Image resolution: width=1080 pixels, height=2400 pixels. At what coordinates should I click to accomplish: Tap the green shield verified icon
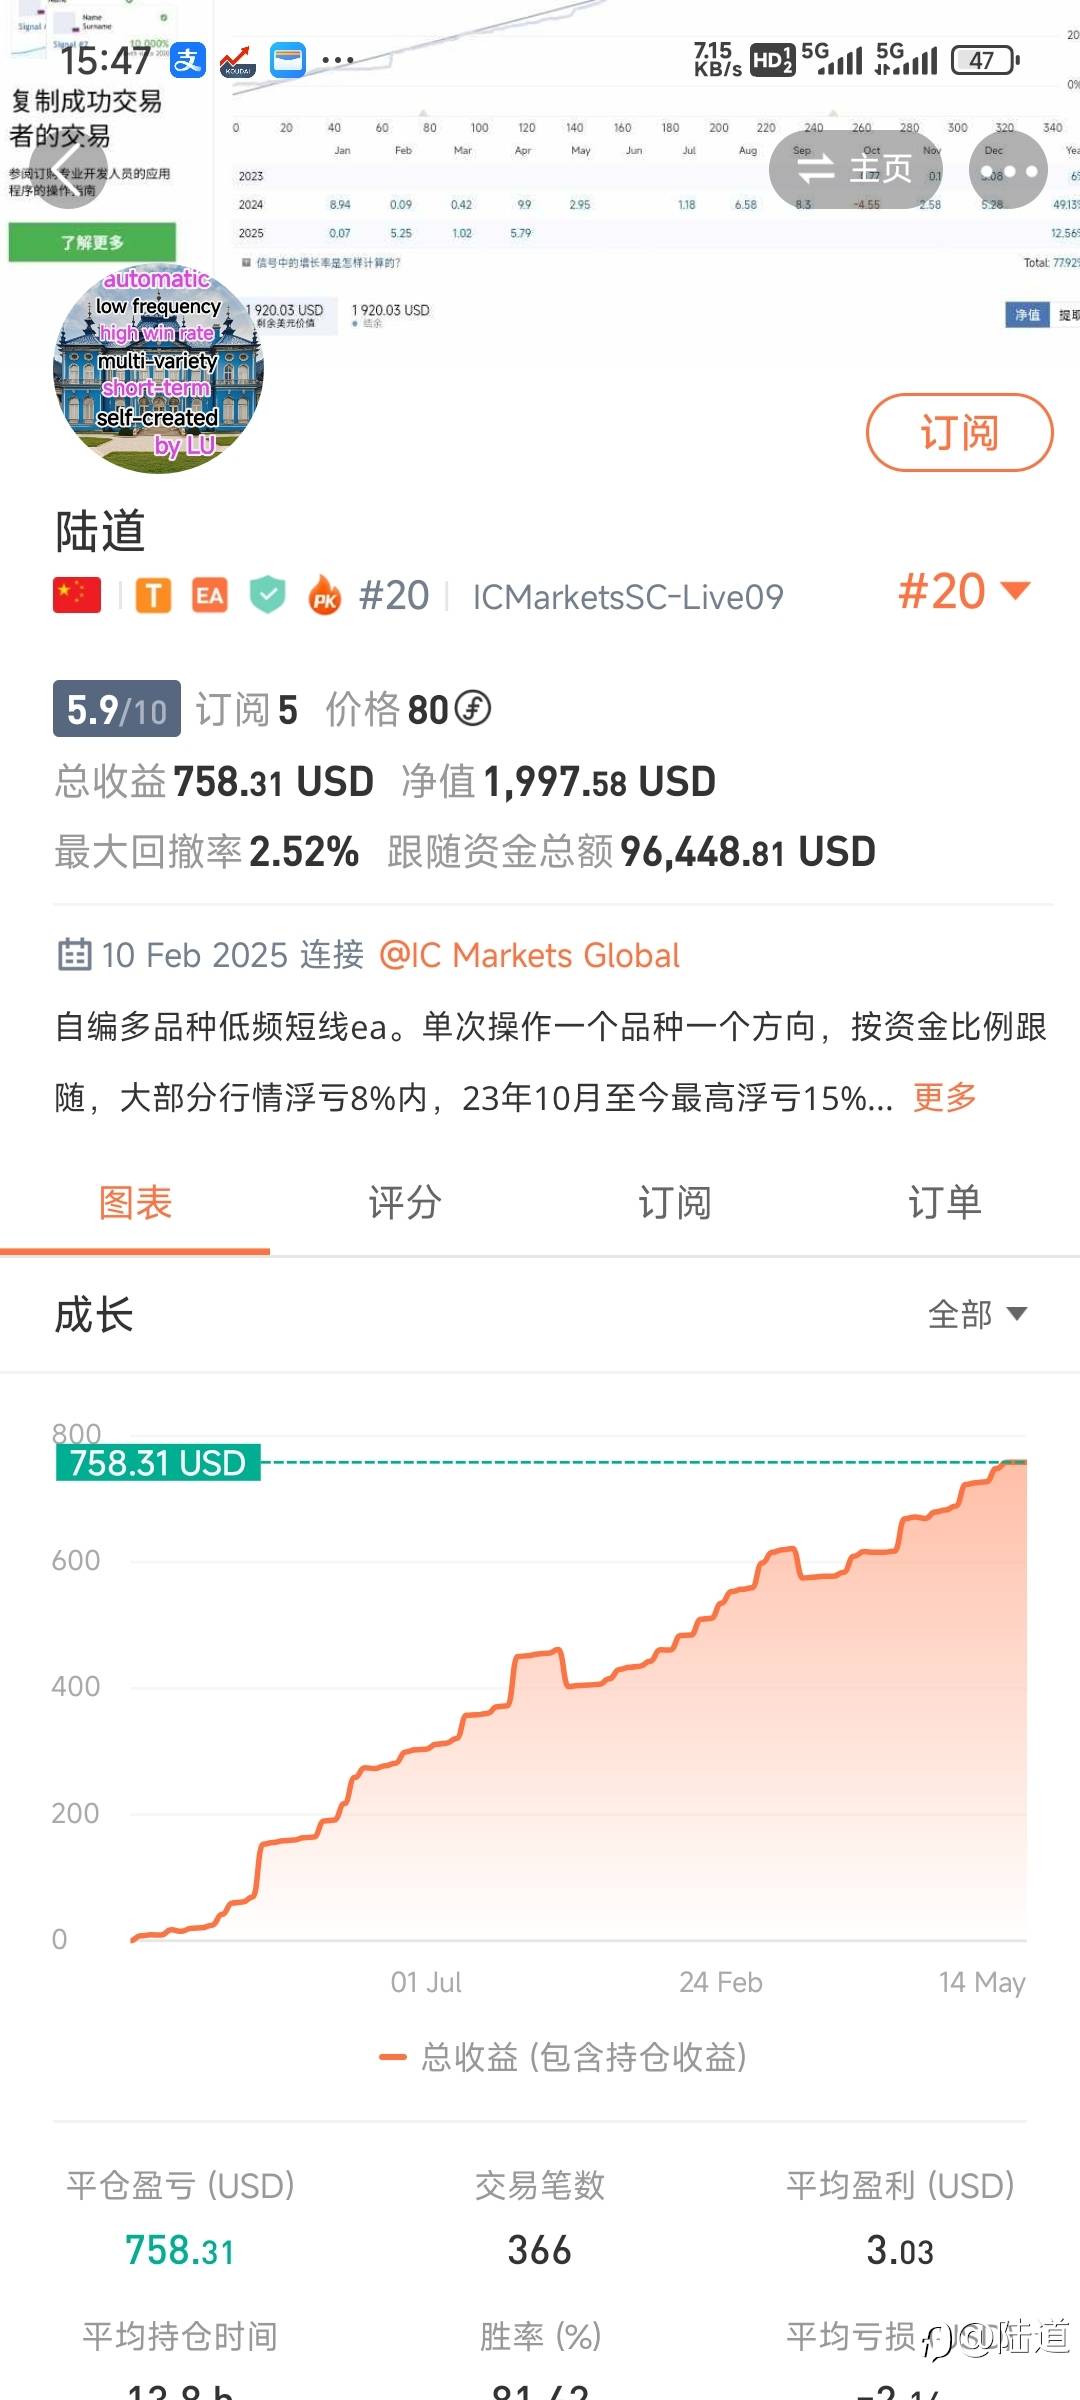tap(267, 596)
